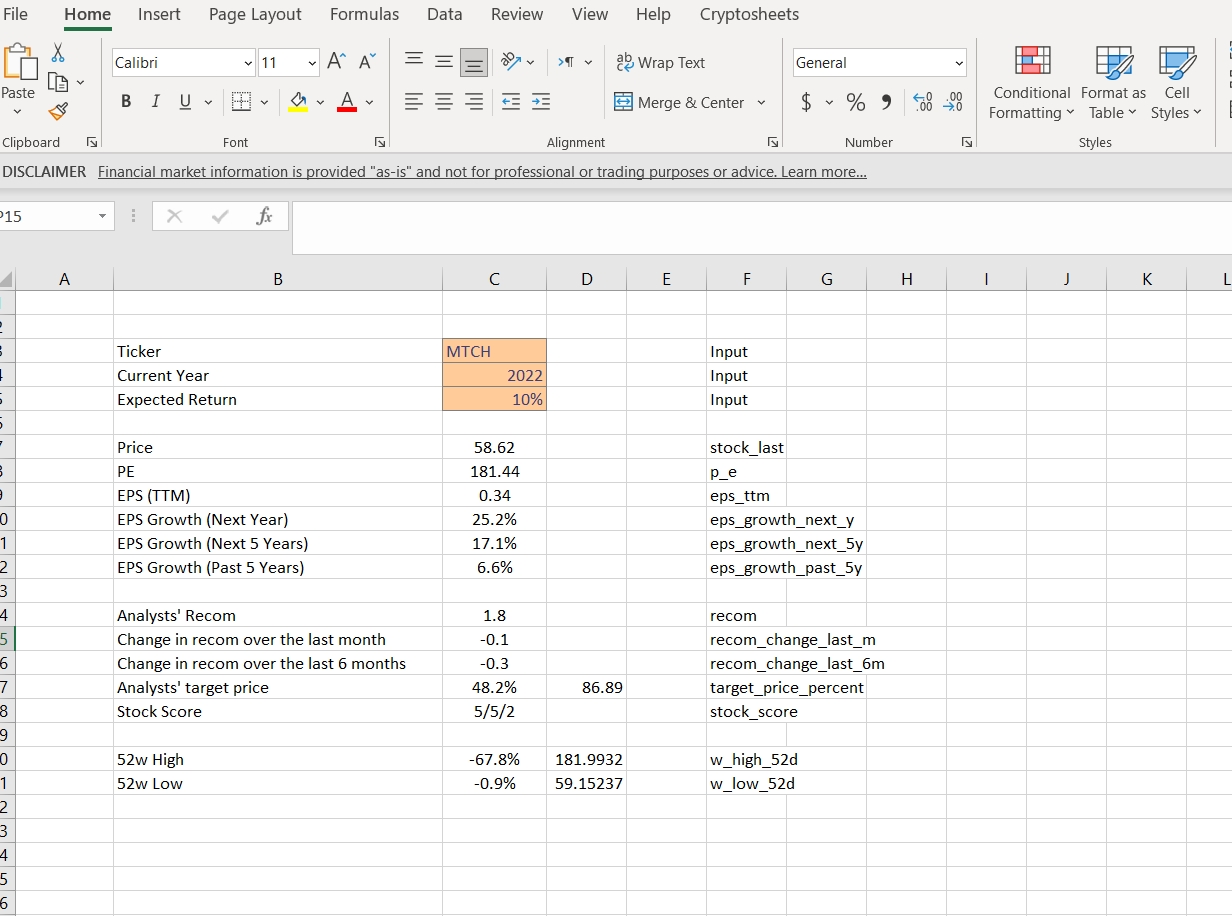Viewport: 1232px width, 916px height.
Task: Center-align text horizontally in the cell
Action: 444,102
